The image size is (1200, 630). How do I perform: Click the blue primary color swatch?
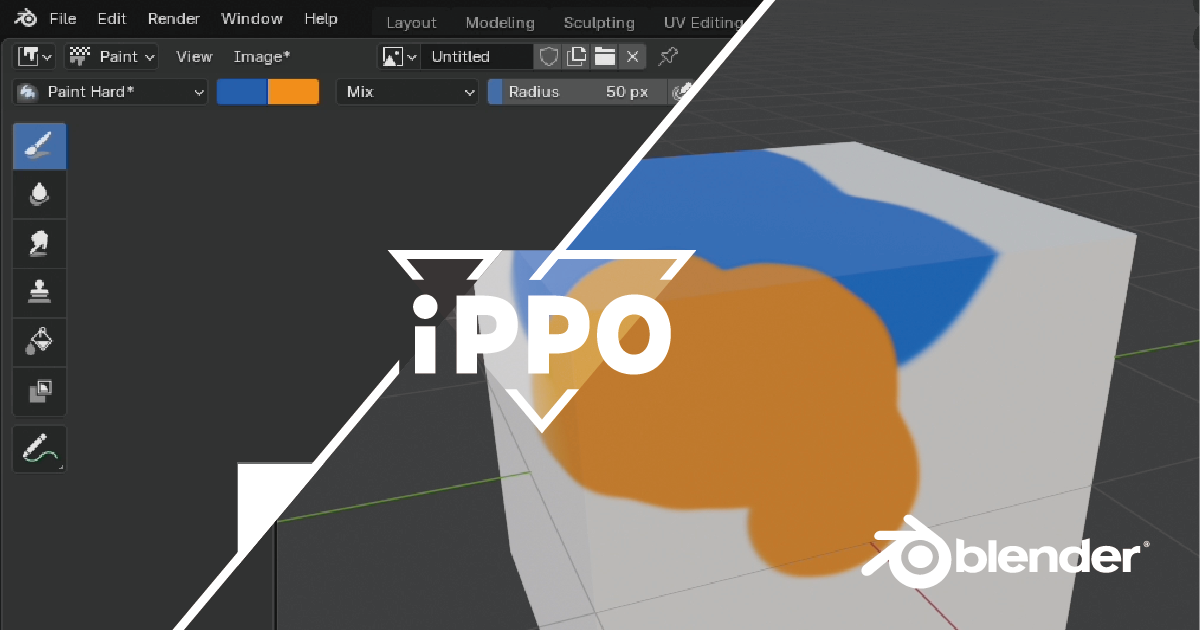tap(242, 92)
